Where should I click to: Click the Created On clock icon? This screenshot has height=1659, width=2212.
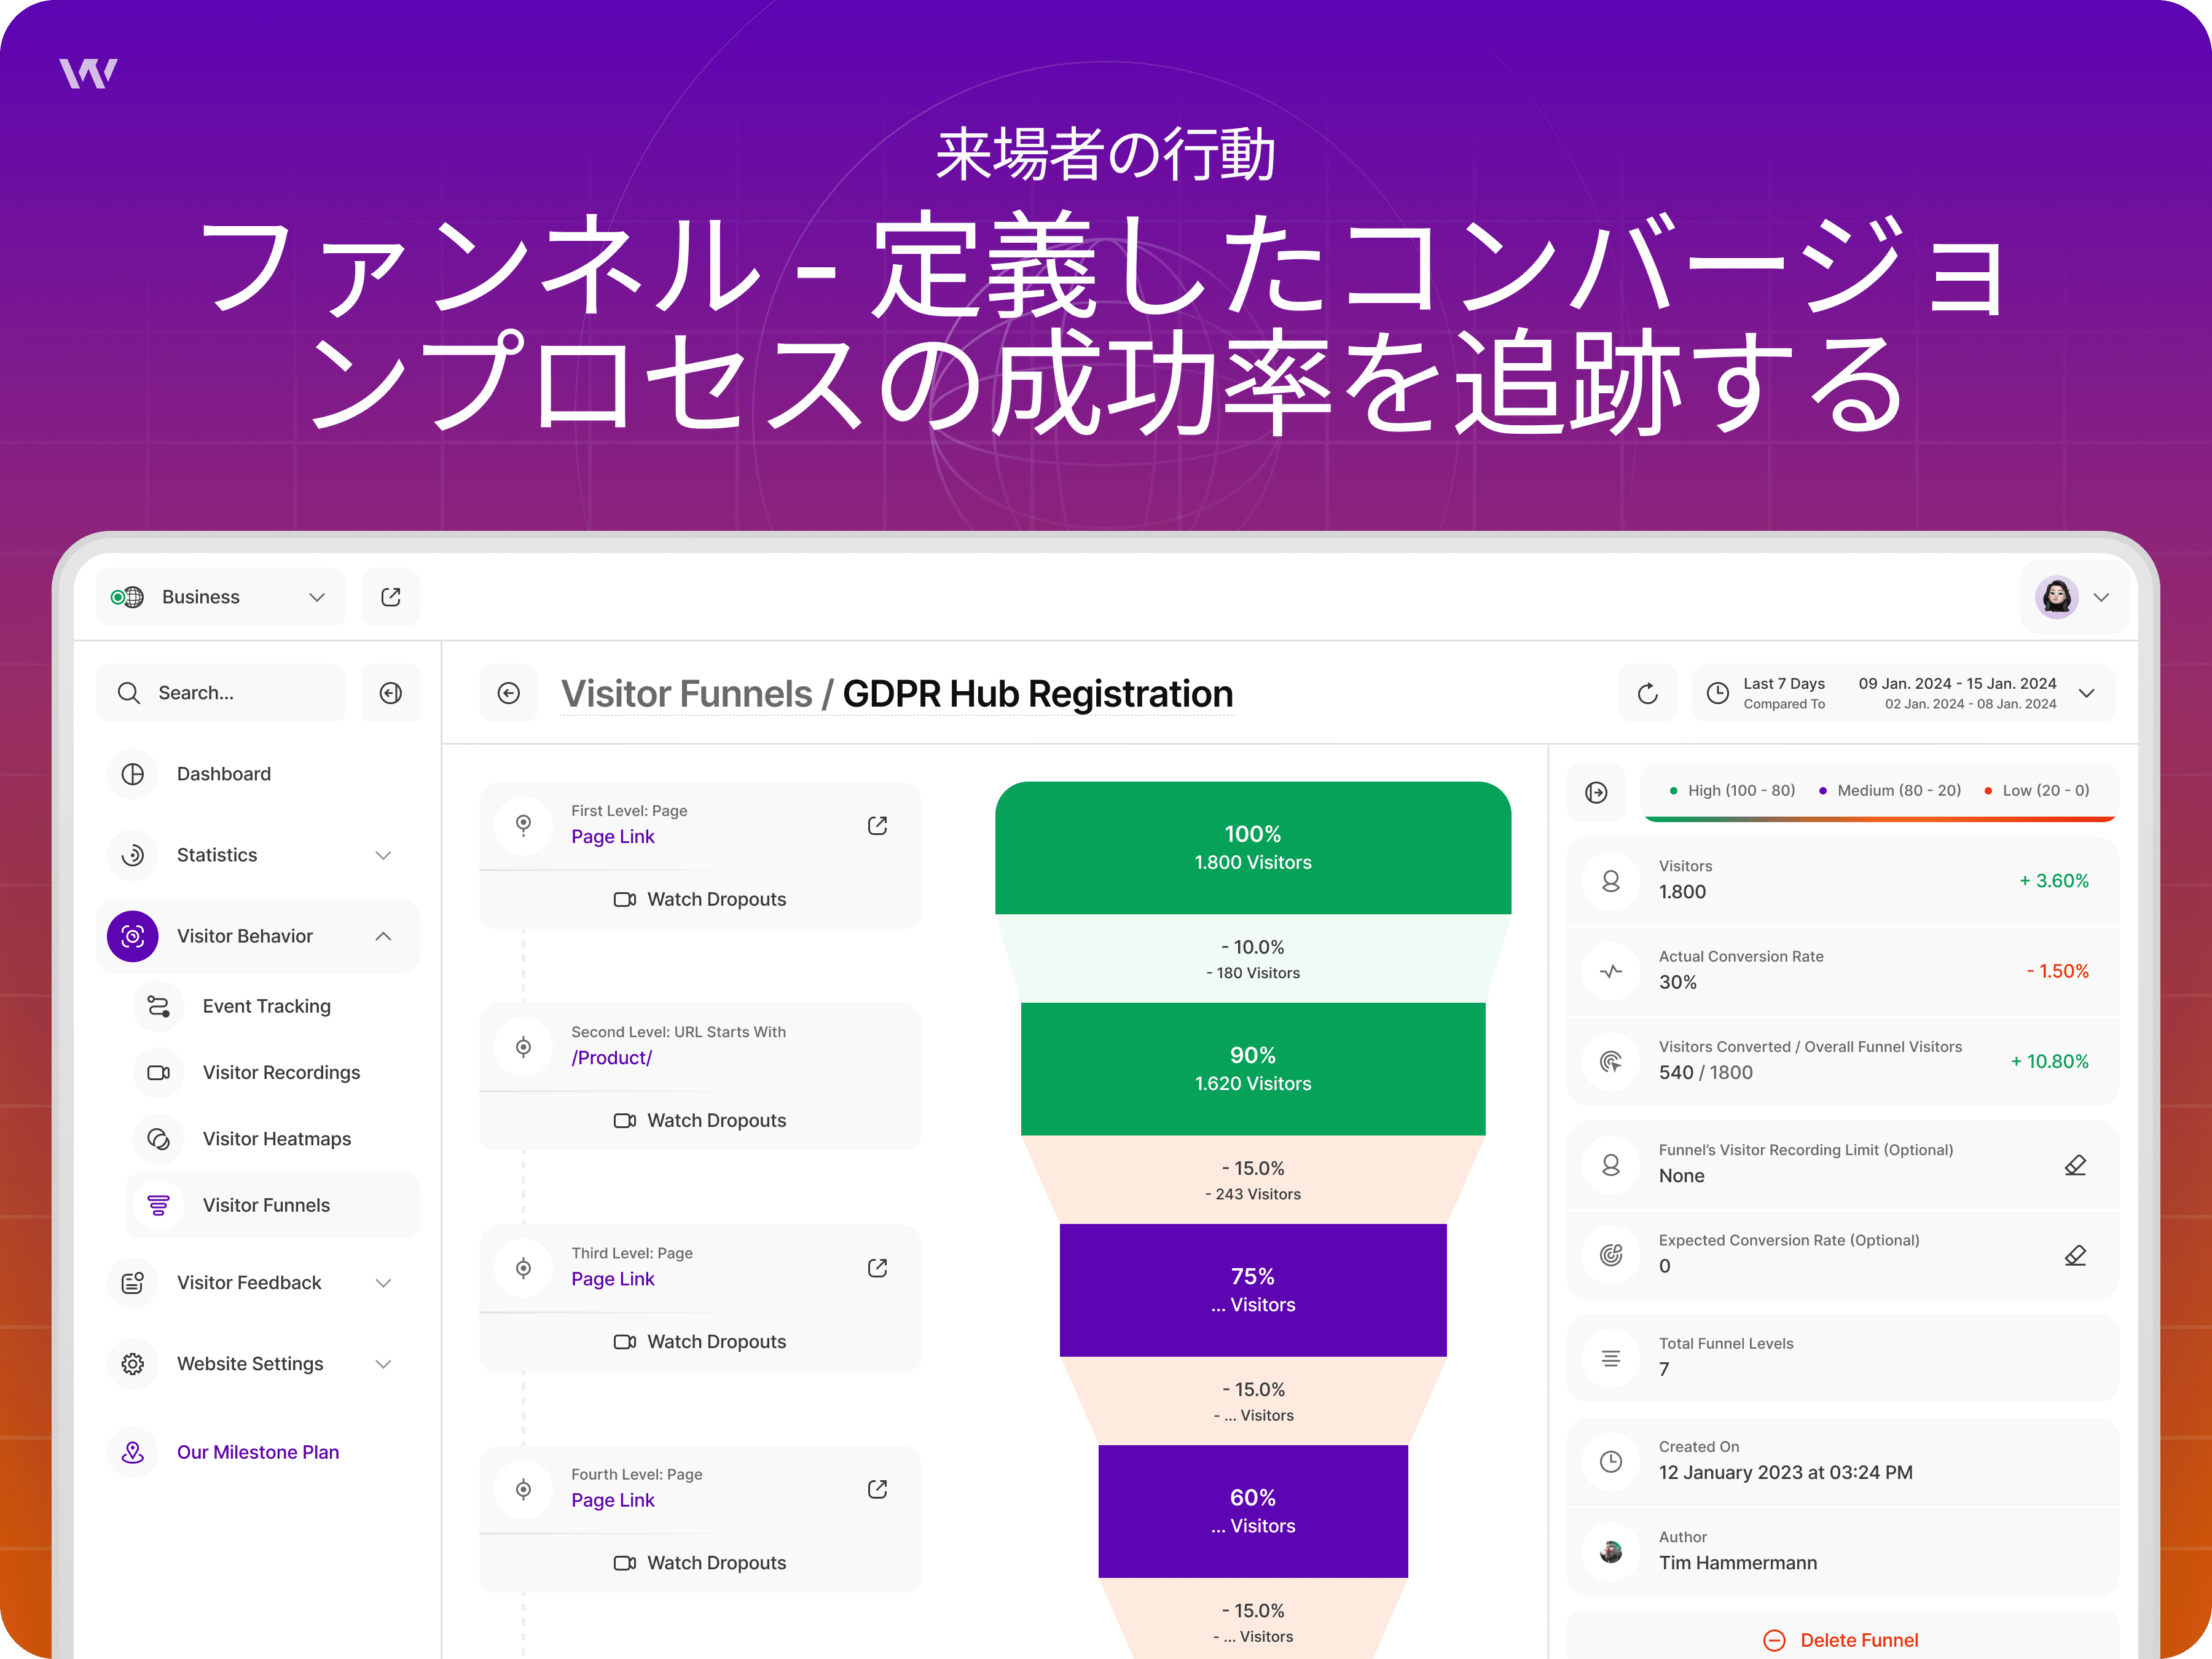pos(1611,1461)
